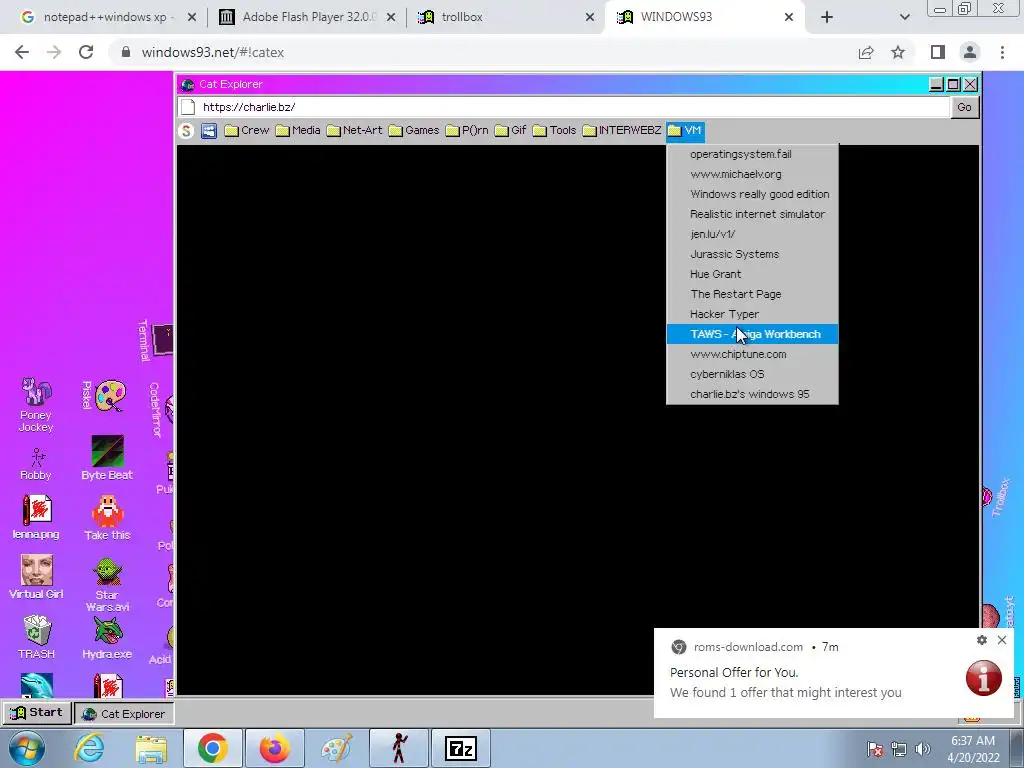Expand the Games bookmark folder

point(413,131)
